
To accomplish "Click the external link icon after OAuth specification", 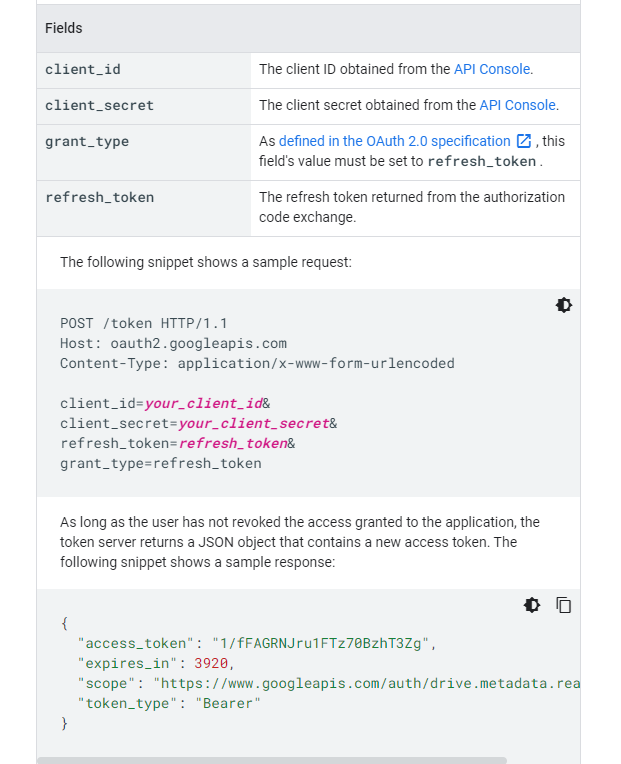I will click(x=523, y=142).
